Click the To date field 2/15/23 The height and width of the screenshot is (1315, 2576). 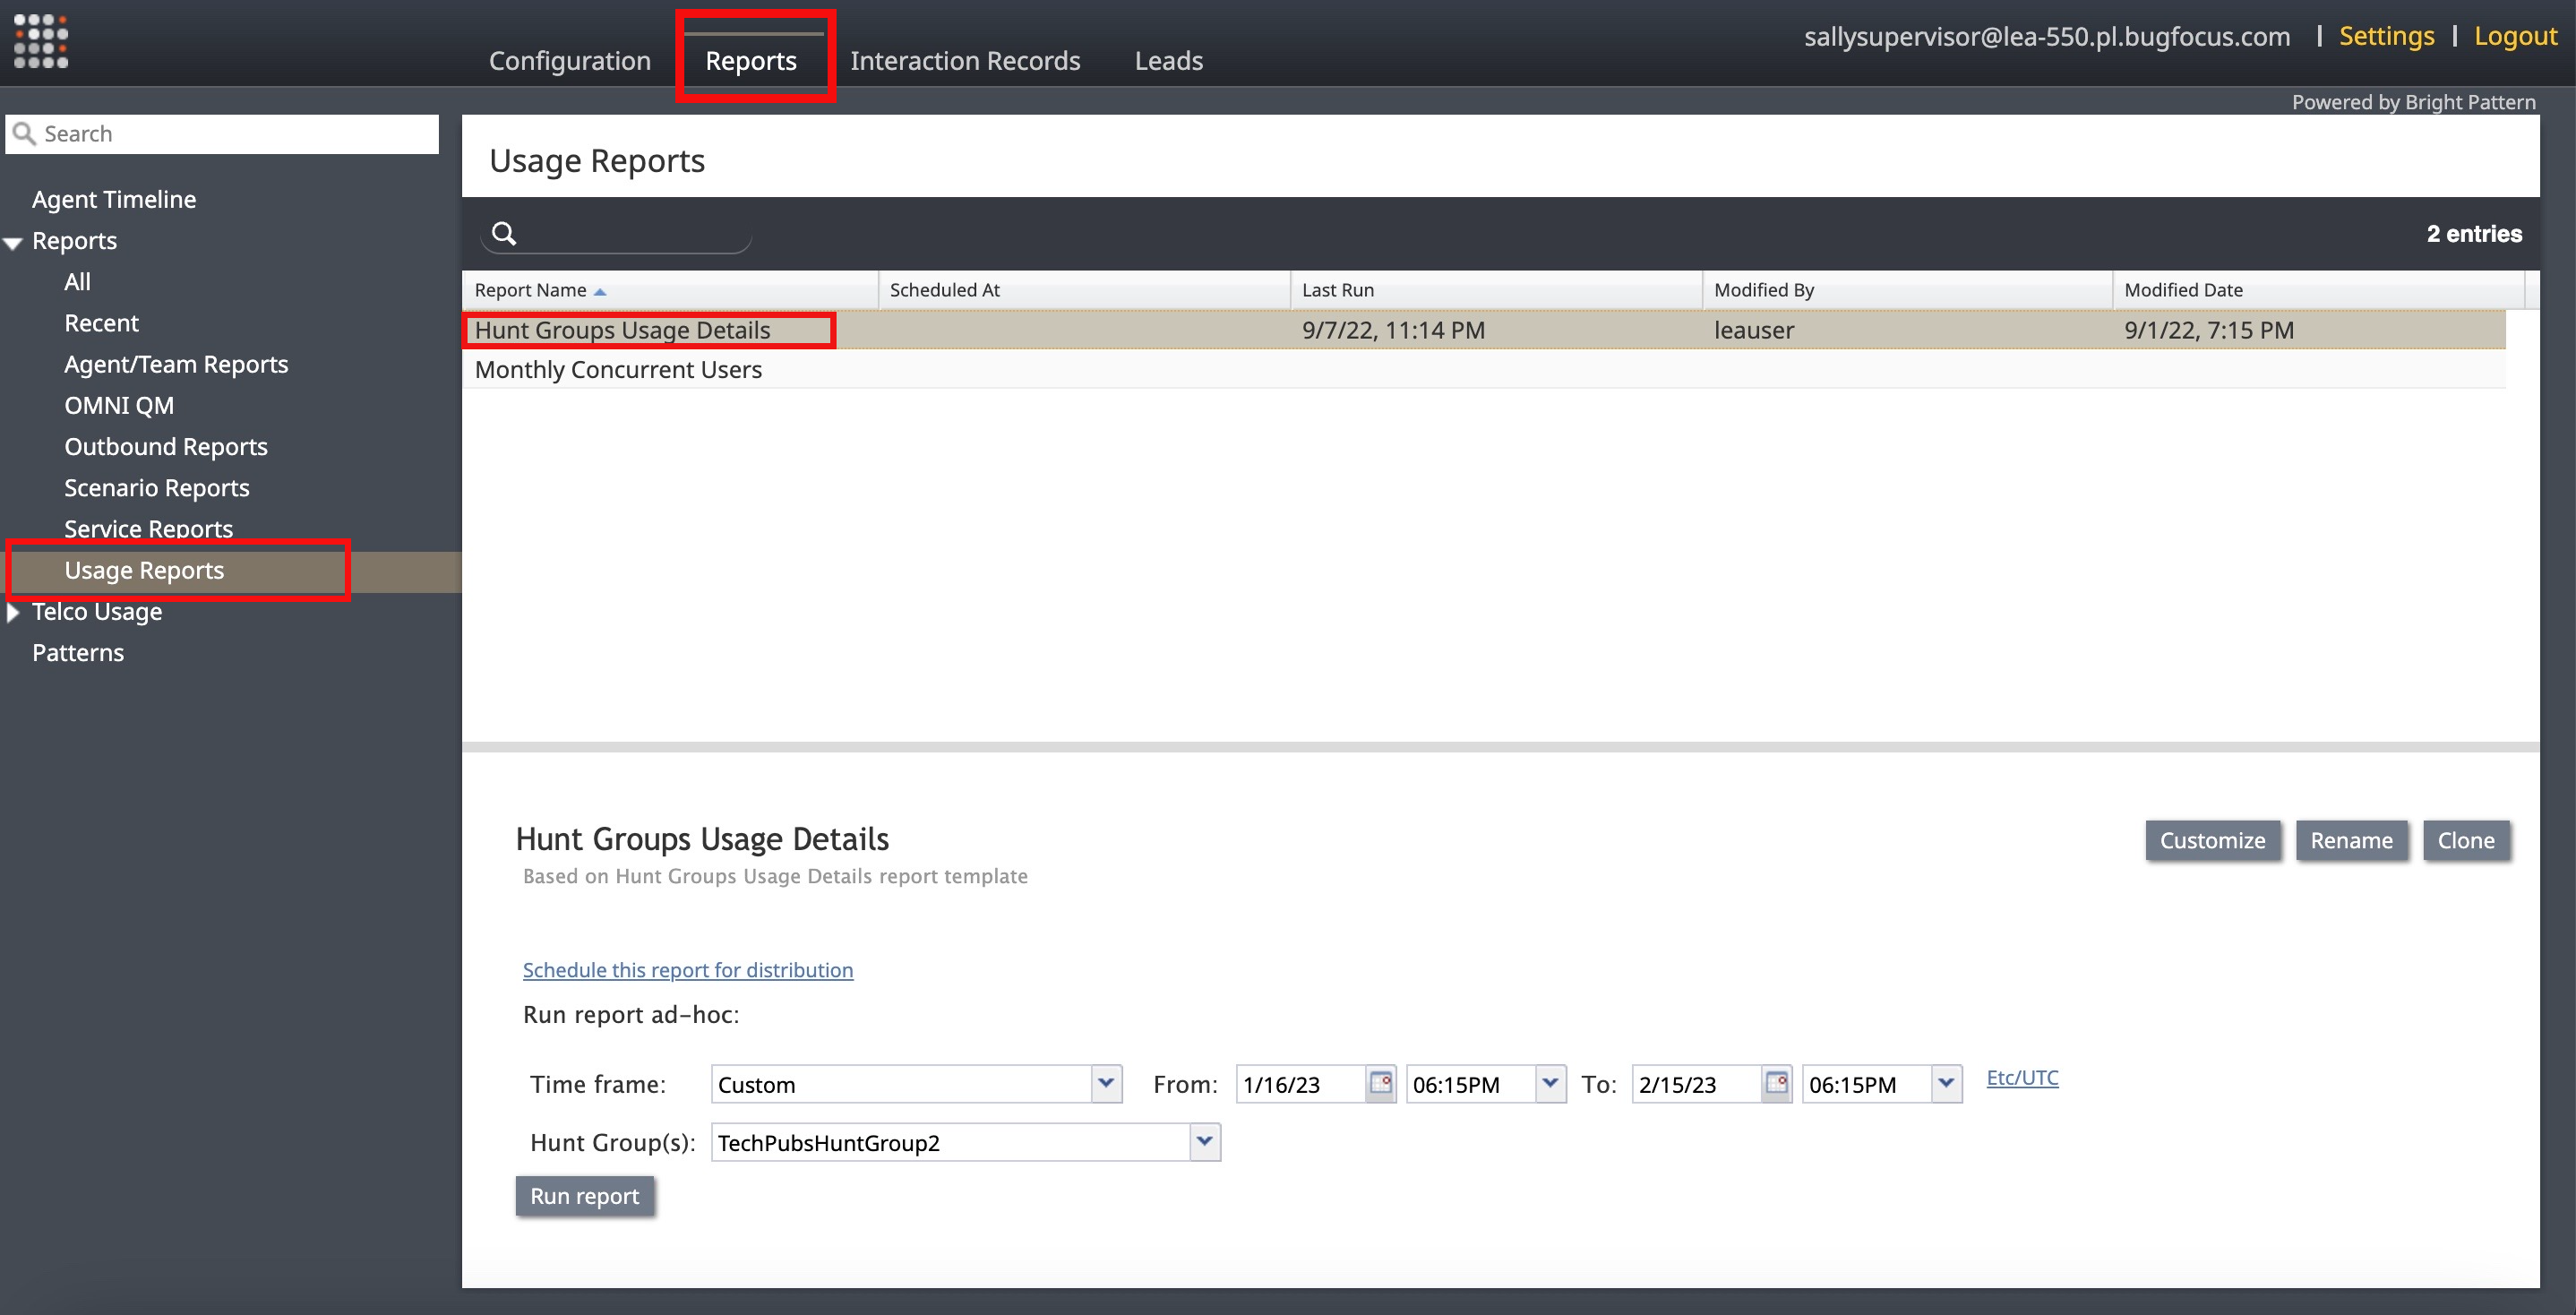click(x=1697, y=1084)
